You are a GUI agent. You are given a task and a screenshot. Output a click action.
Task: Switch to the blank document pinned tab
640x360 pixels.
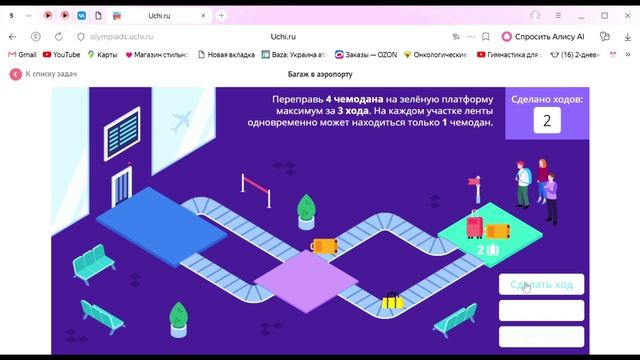98,16
